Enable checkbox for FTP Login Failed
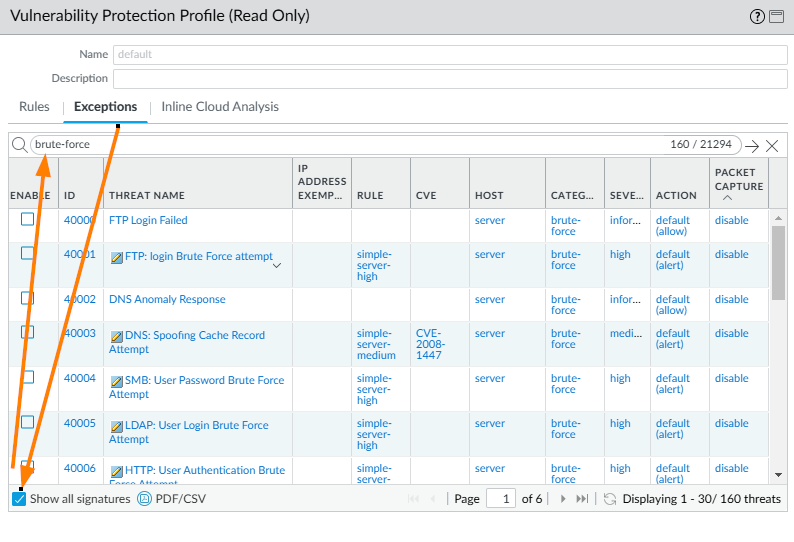794x542 pixels. (28, 219)
